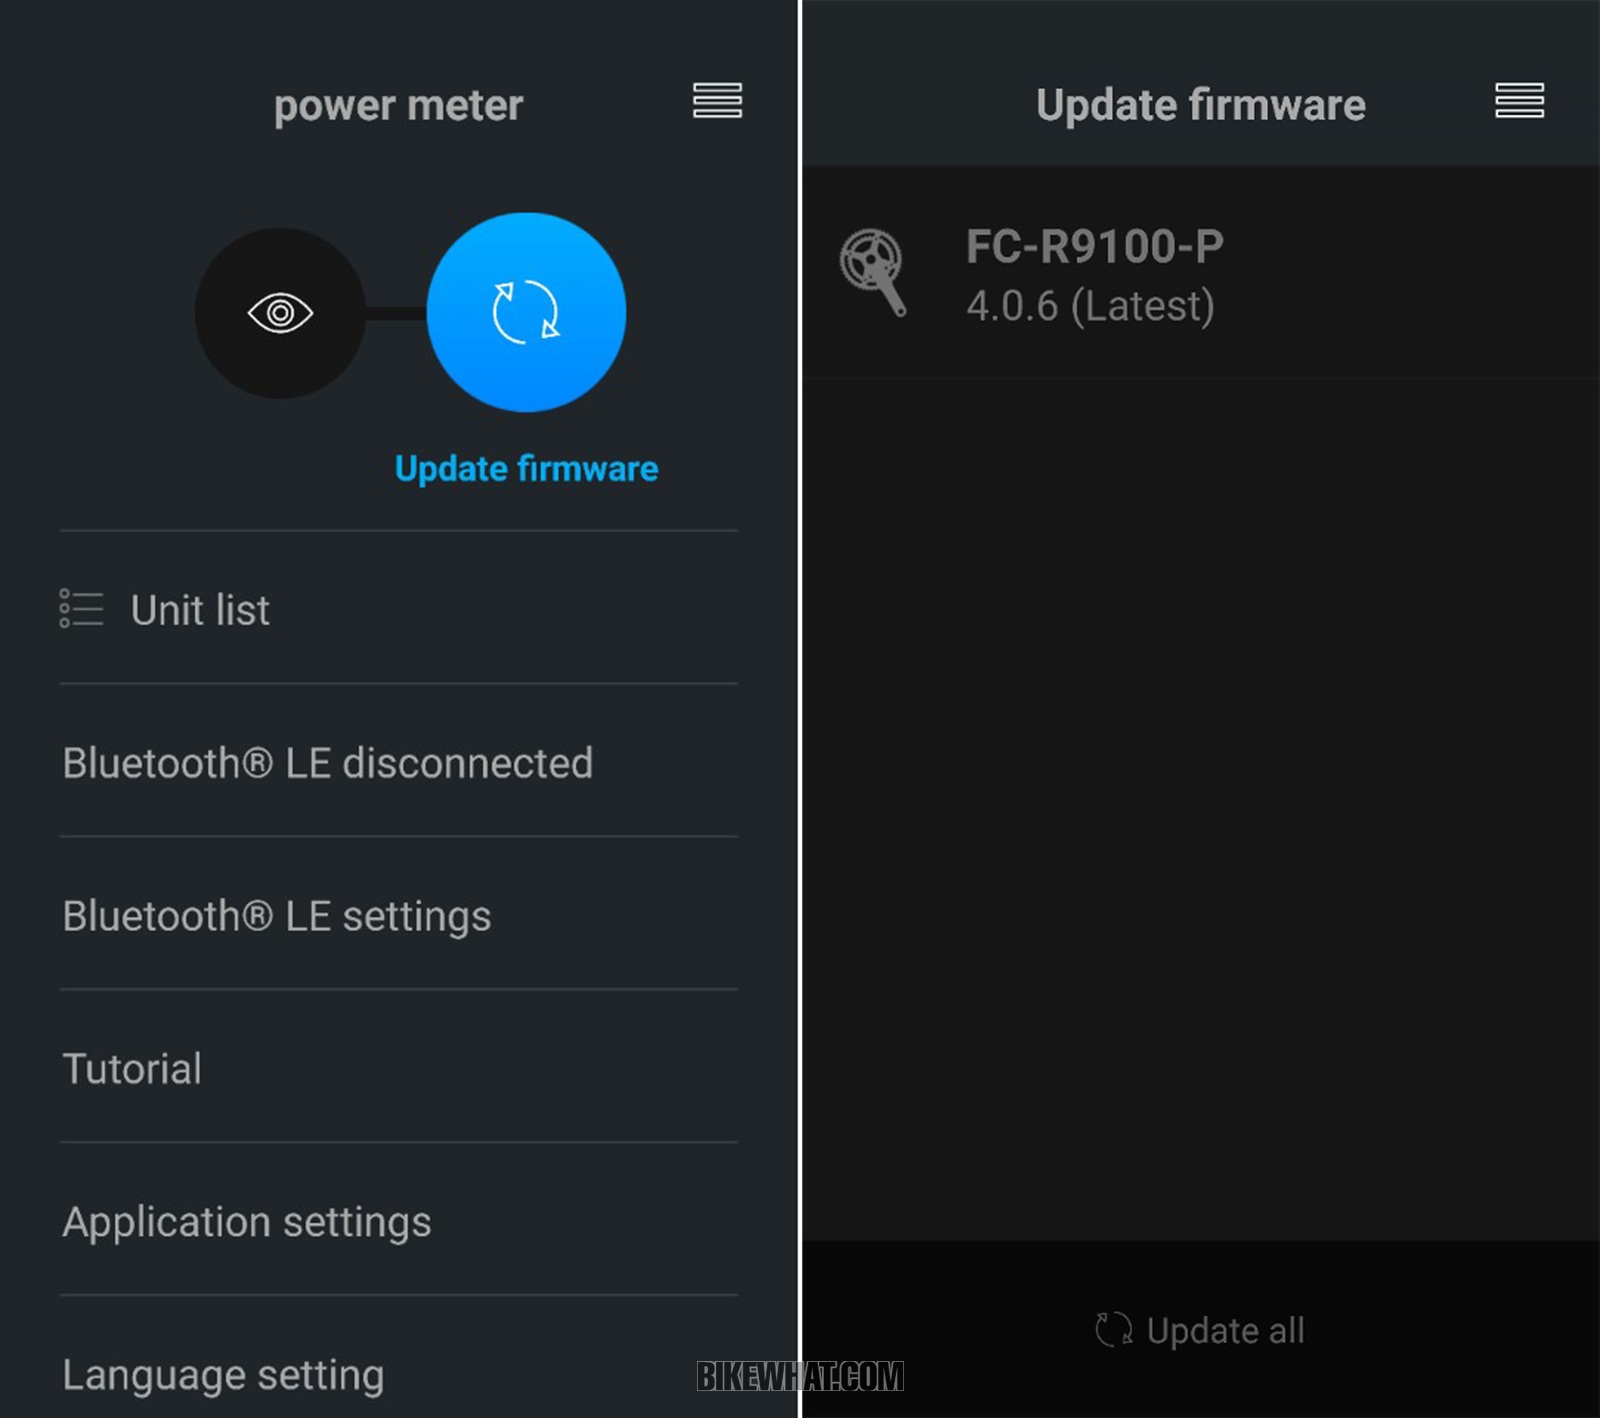Open the hamburger menu on Update firmware screen

(x=1519, y=101)
